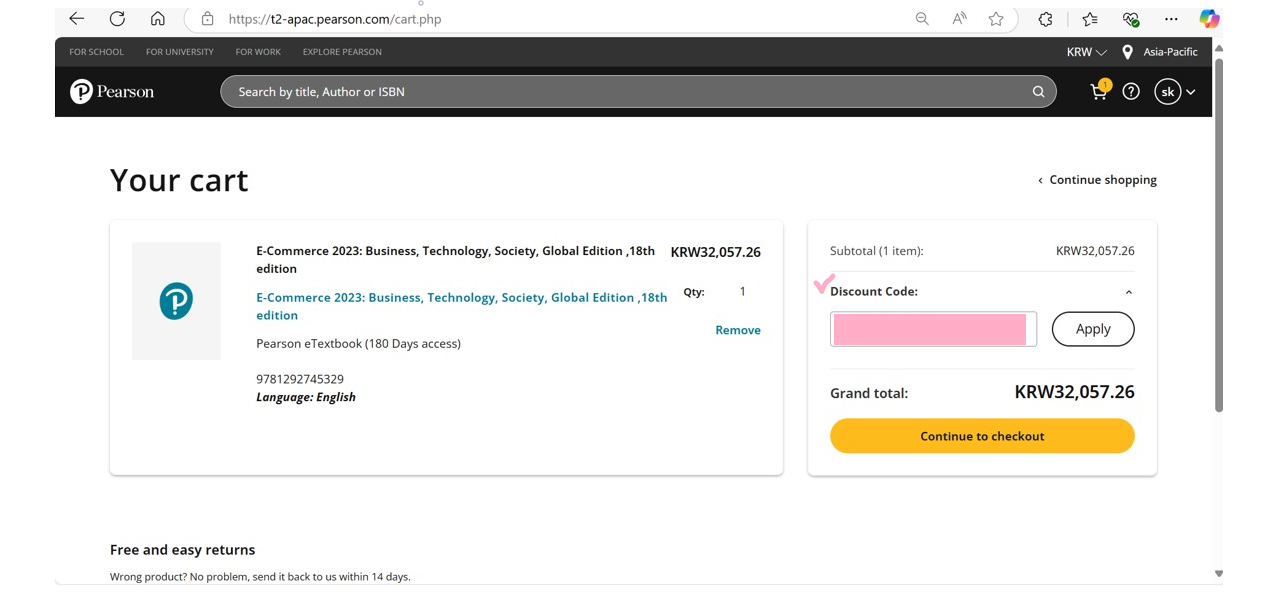This screenshot has height=593, width=1278.
Task: Focus the discount code input field
Action: [933, 329]
